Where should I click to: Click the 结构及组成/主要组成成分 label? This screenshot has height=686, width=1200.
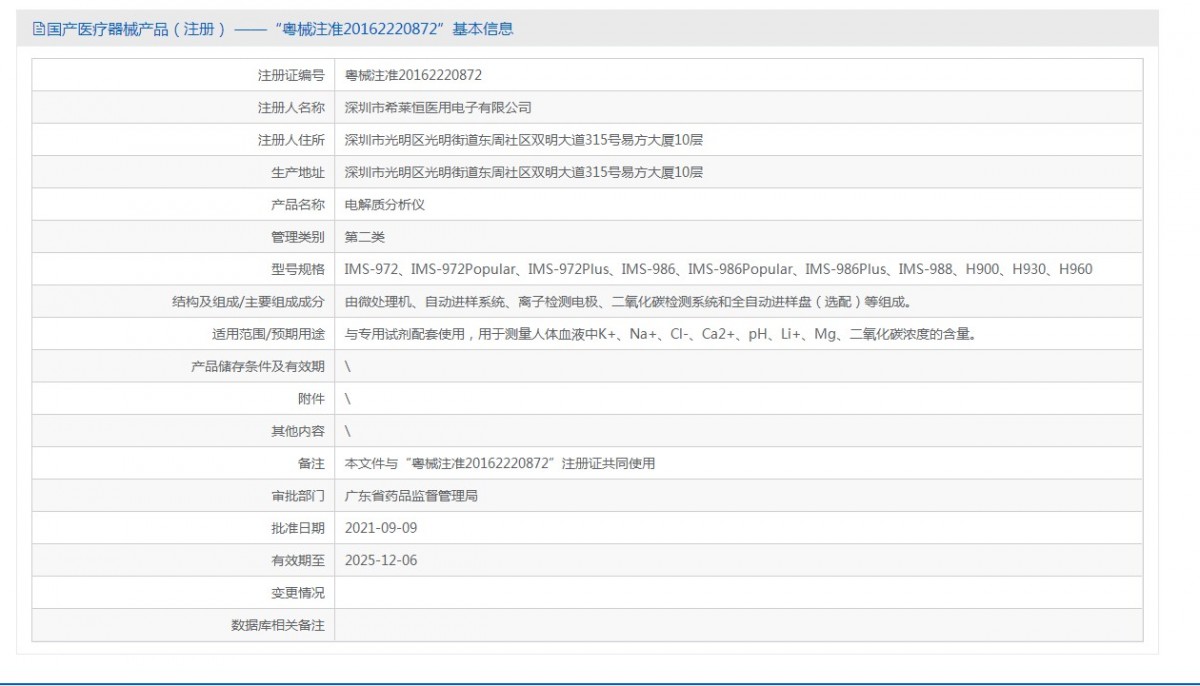coord(249,301)
